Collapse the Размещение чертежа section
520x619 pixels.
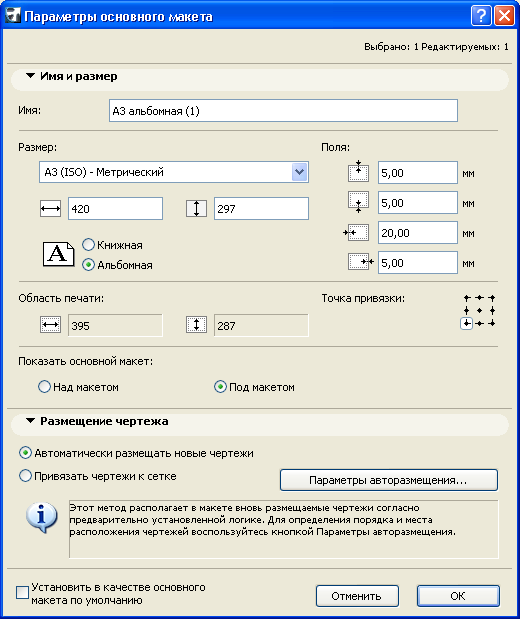30,421
